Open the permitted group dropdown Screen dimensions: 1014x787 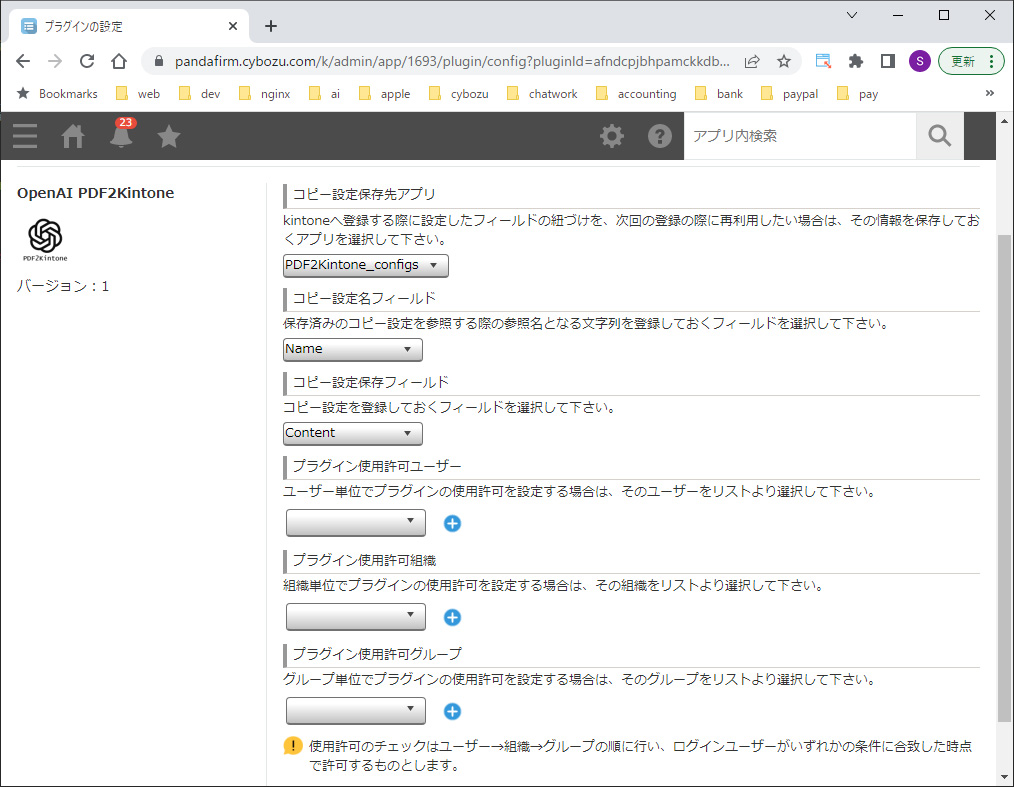tap(356, 710)
